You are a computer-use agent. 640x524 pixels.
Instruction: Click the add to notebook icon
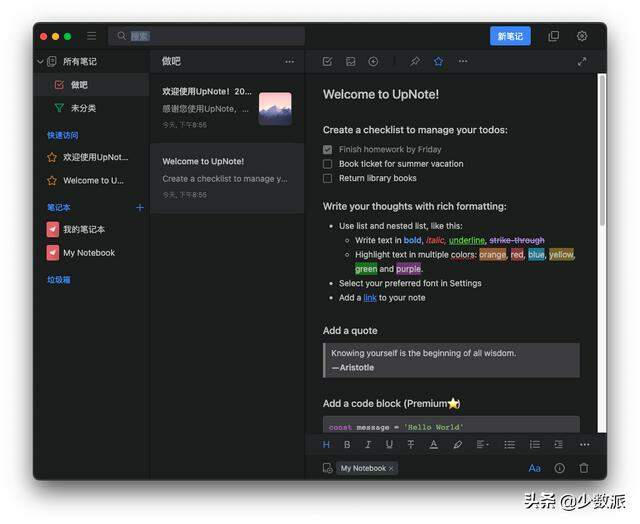(327, 468)
